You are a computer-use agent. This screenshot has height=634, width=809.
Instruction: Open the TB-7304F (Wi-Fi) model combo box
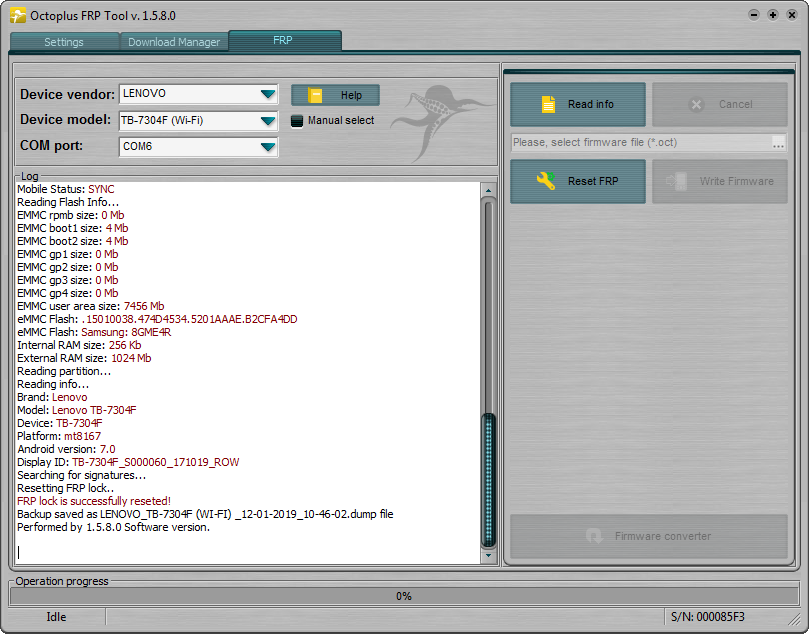click(x=199, y=121)
